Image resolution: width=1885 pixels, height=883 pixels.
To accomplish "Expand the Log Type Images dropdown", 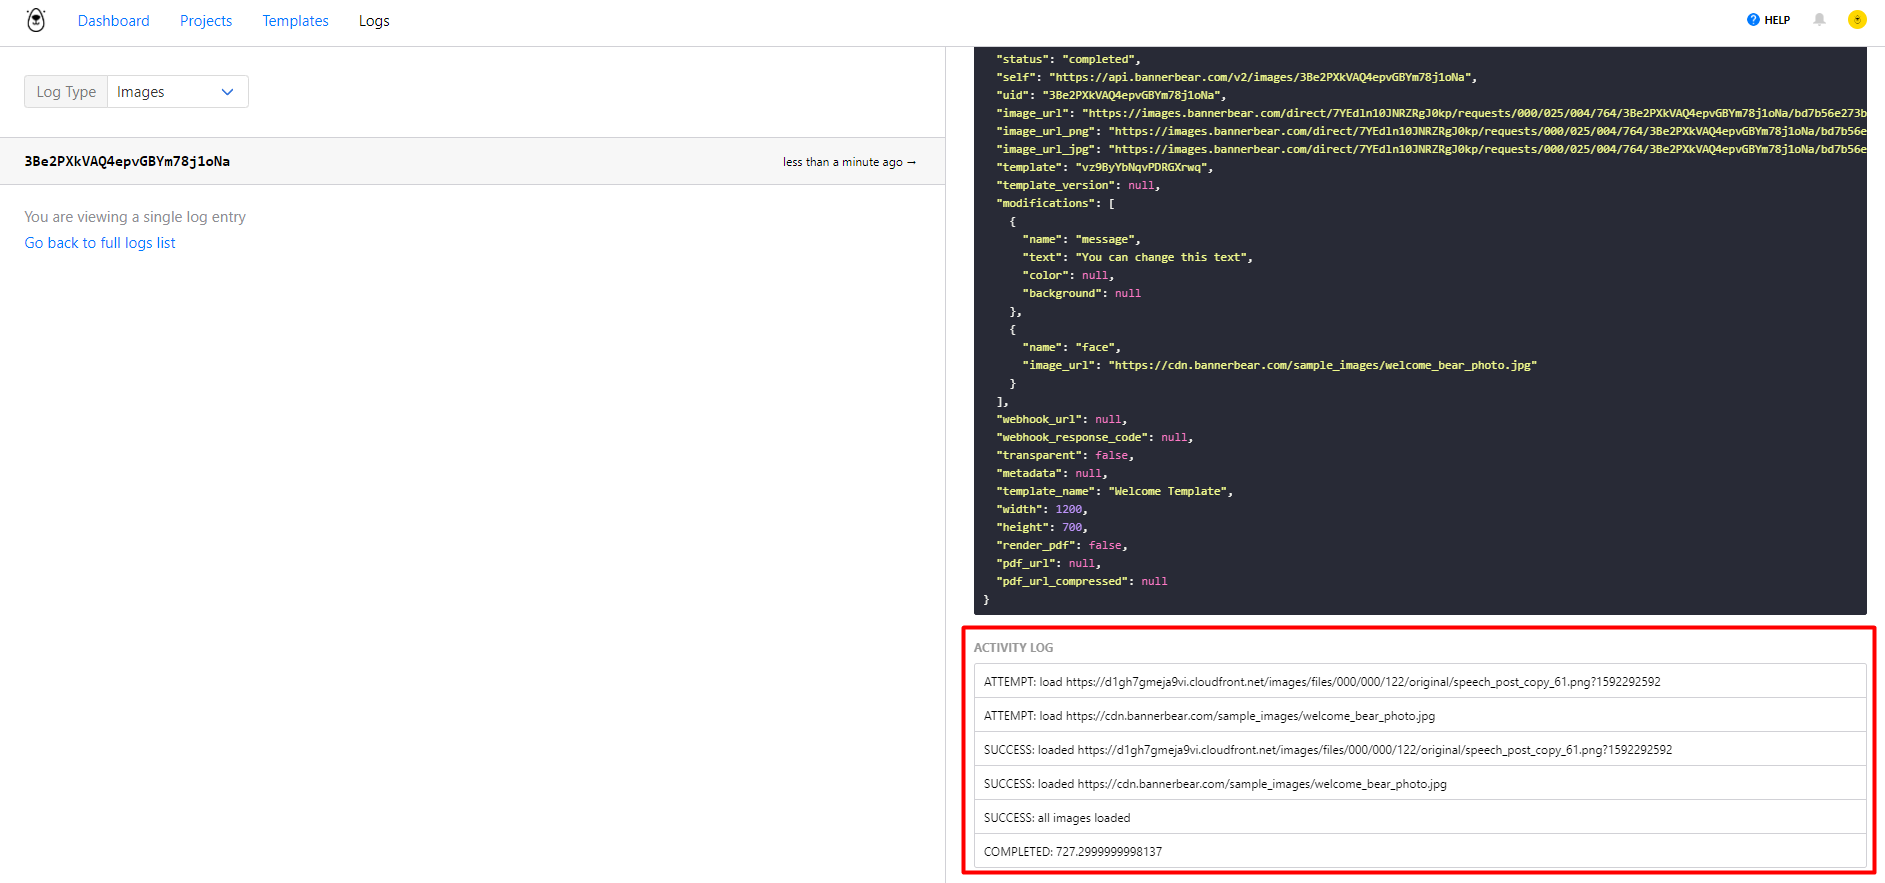I will pyautogui.click(x=177, y=92).
